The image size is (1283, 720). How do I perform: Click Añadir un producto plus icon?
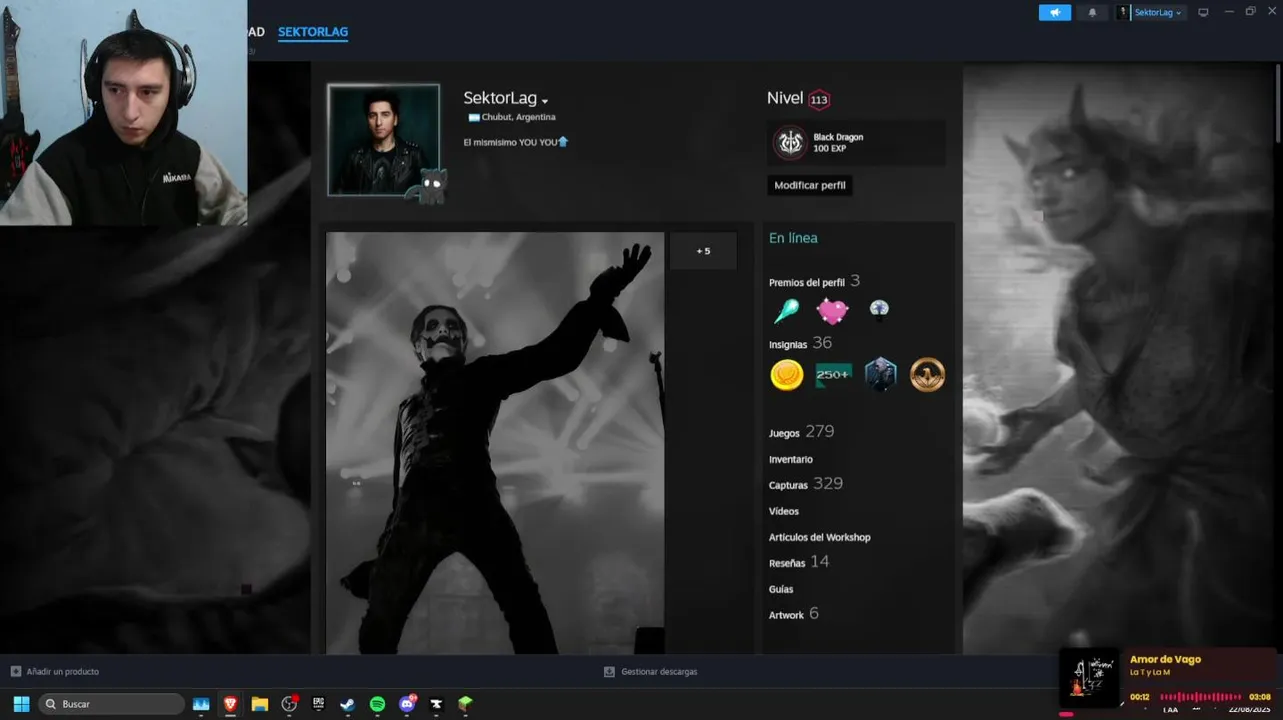pos(16,671)
